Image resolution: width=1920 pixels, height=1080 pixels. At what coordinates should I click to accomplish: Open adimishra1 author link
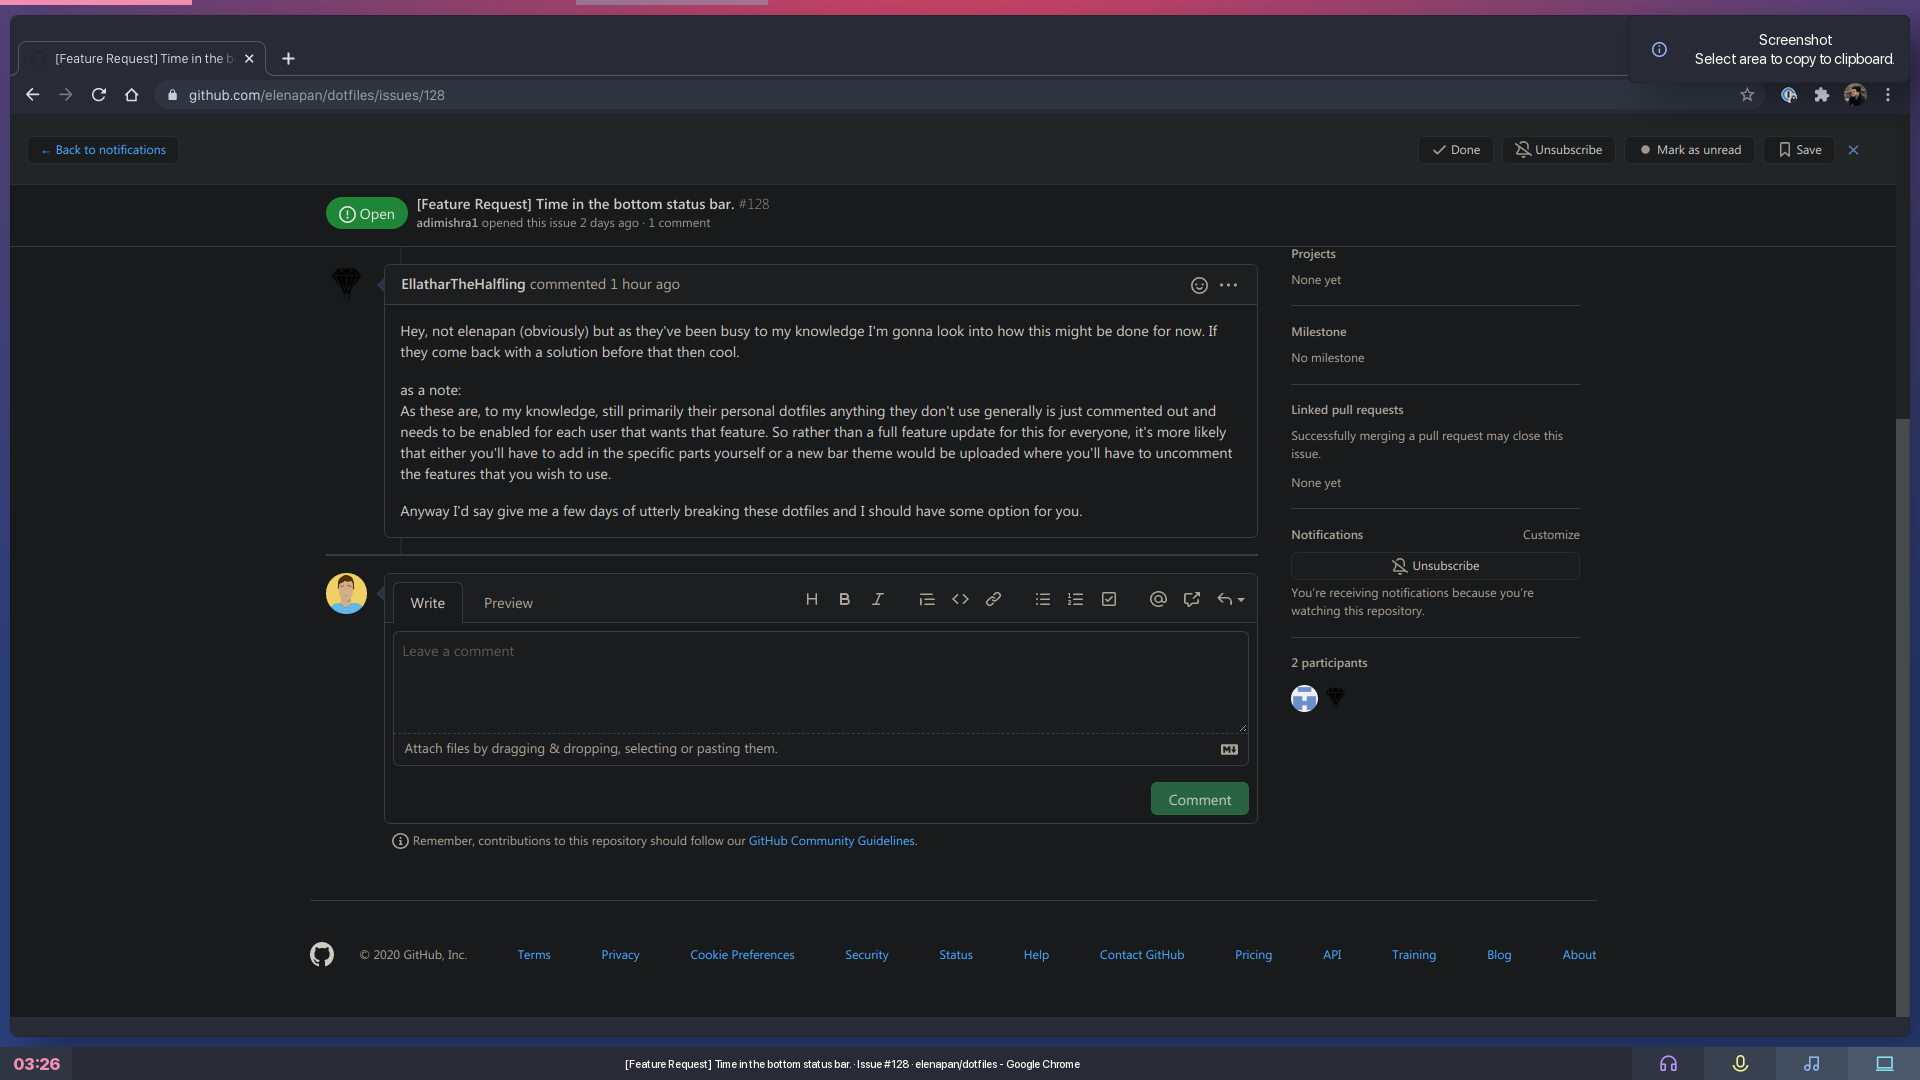coord(447,223)
